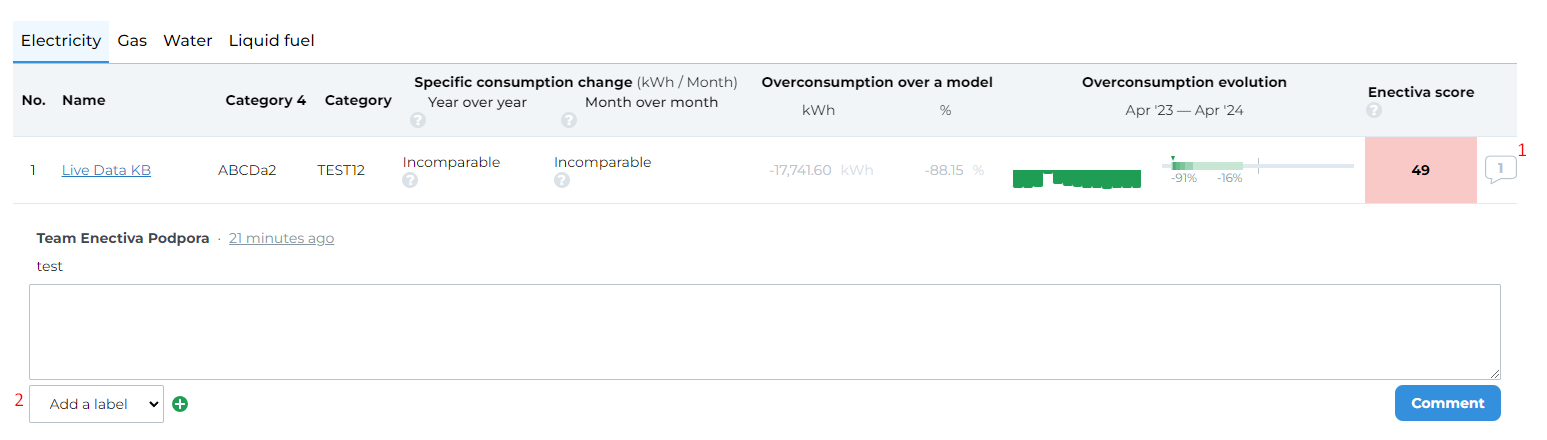
Task: Click help icon under Year over year header
Action: 417,120
